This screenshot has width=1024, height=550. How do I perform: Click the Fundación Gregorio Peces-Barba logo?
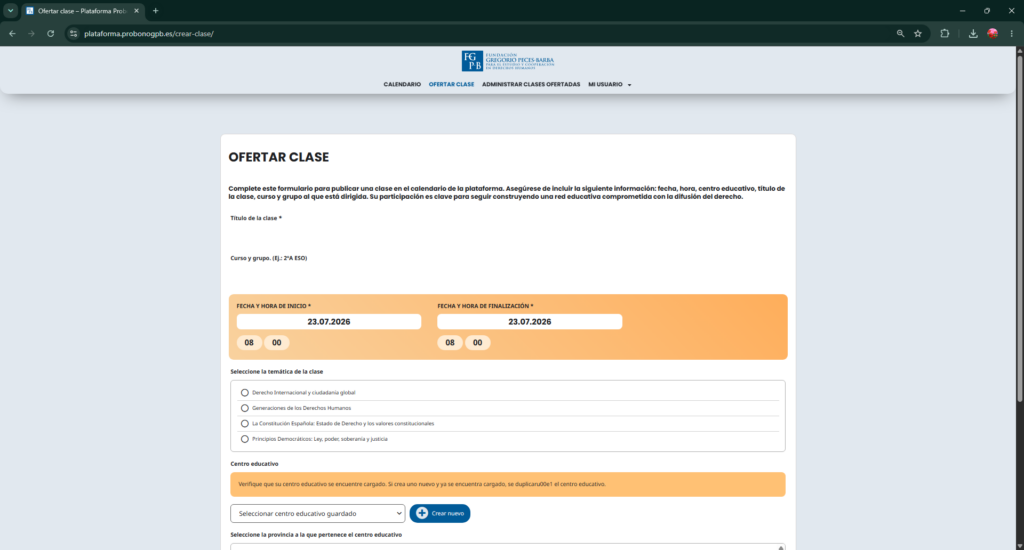[508, 61]
